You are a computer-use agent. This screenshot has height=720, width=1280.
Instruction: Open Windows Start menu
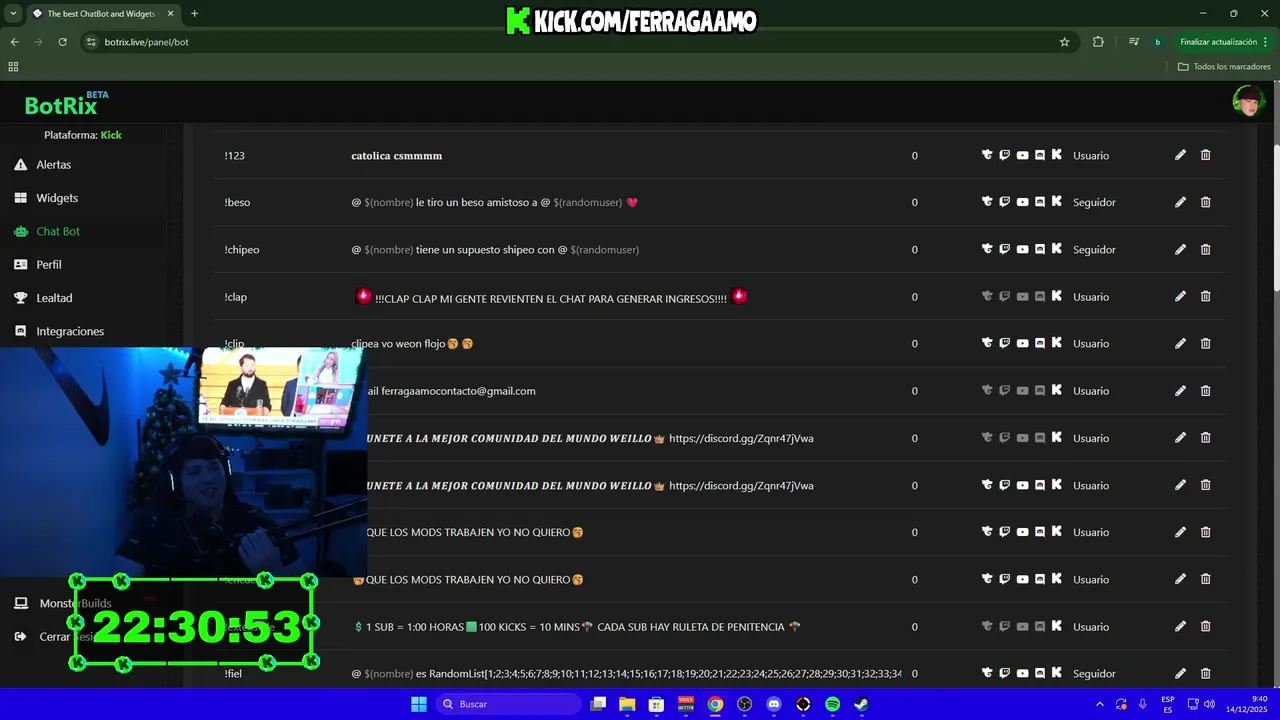coord(419,704)
